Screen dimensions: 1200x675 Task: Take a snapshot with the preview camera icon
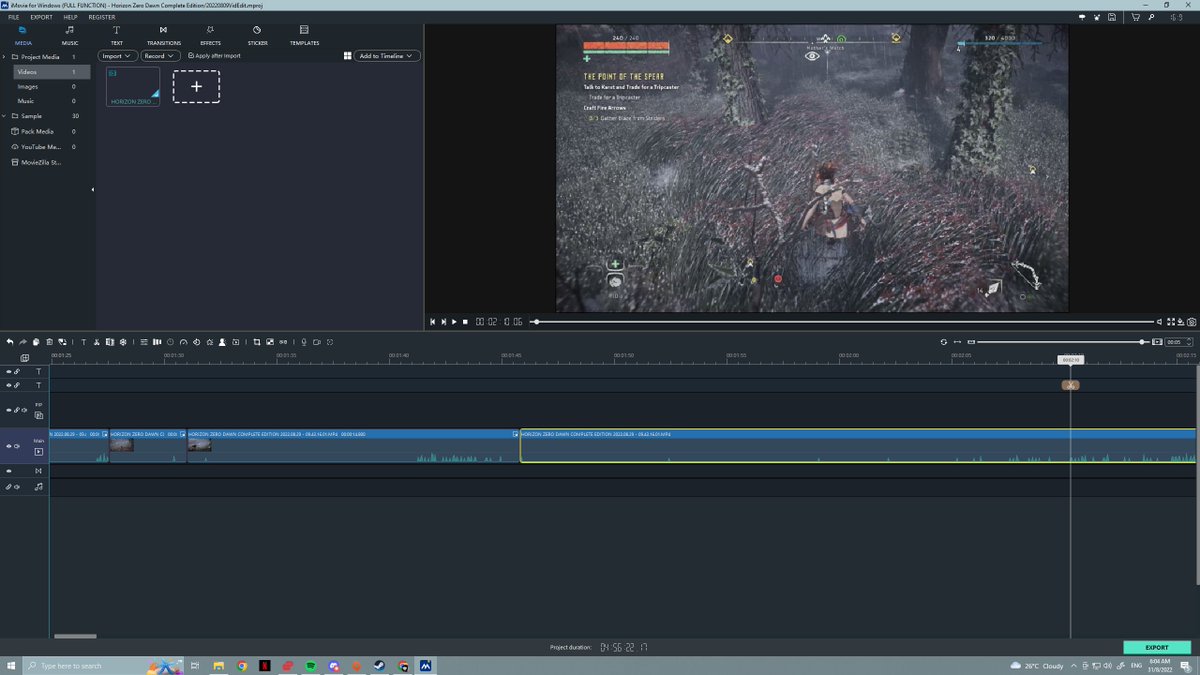(1192, 322)
